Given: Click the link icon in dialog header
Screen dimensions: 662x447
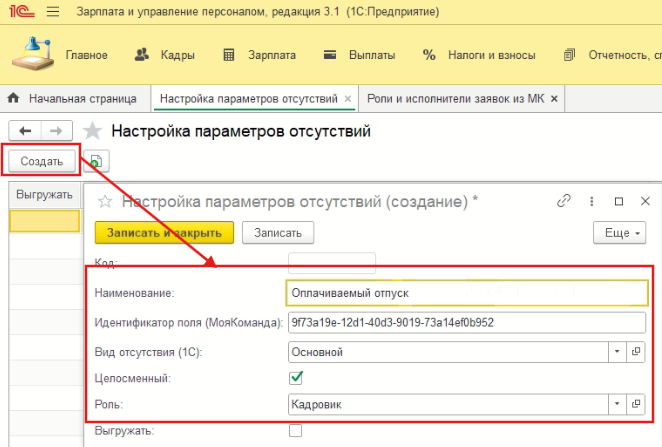Looking at the screenshot, I should tap(565, 201).
